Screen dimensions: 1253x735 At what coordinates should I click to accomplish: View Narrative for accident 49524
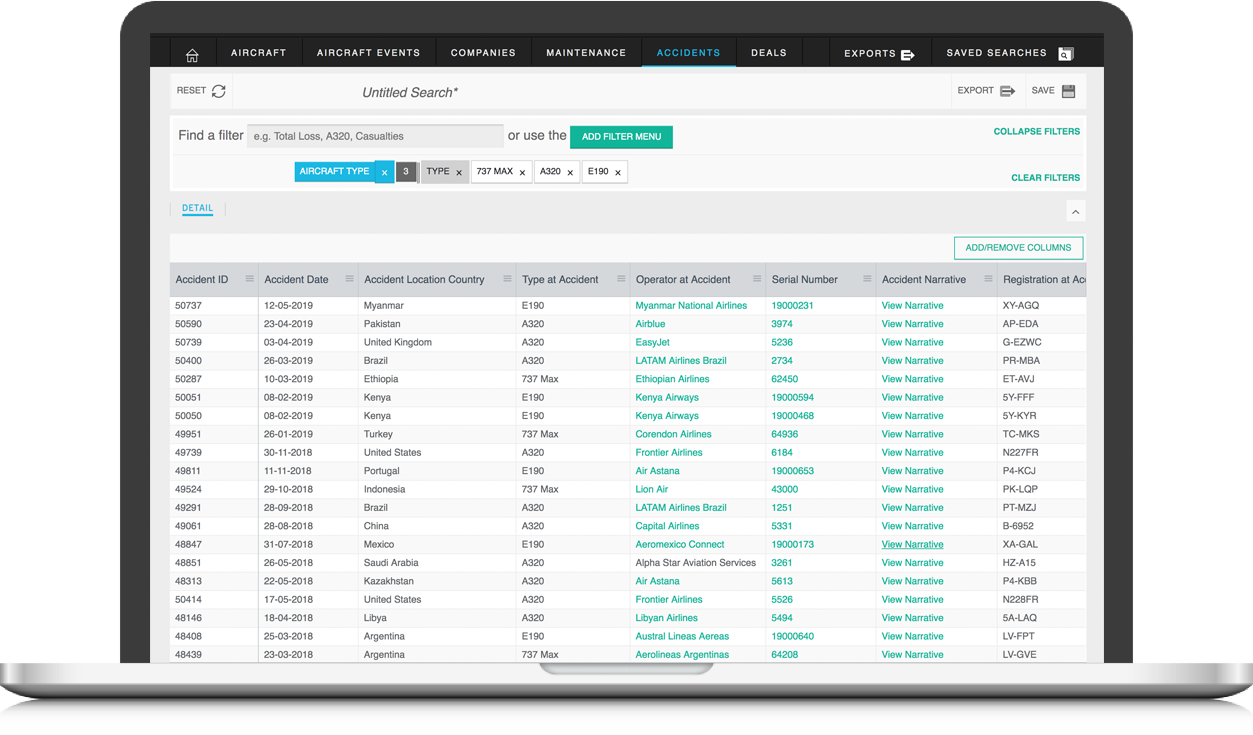click(x=912, y=489)
